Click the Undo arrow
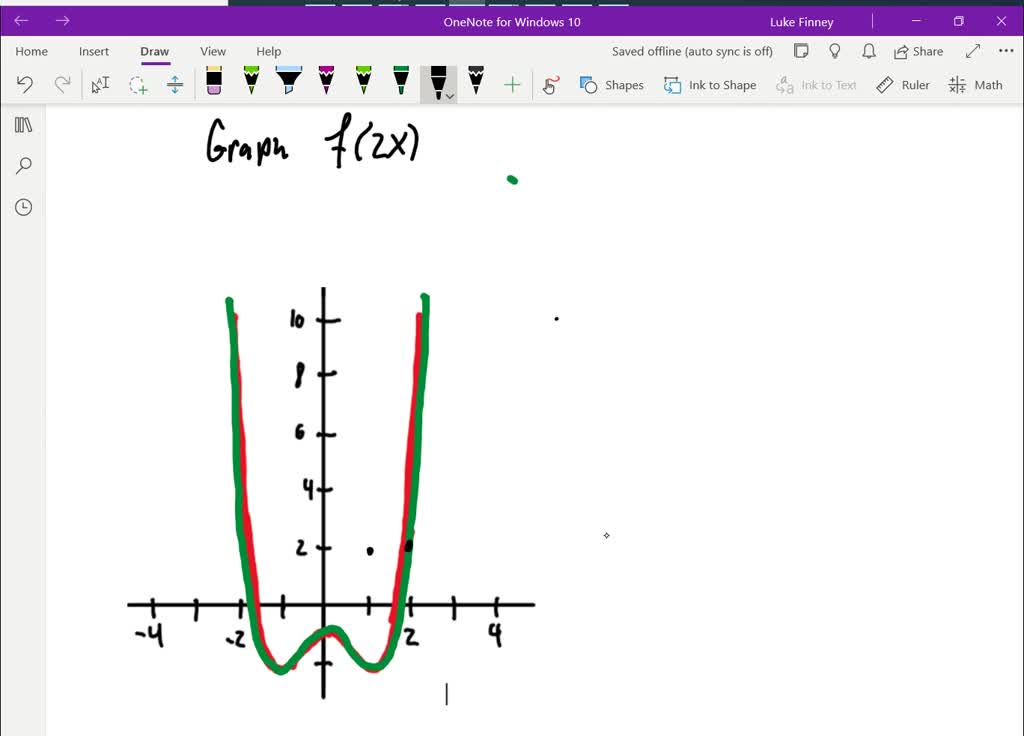Viewport: 1024px width, 736px height. [25, 84]
